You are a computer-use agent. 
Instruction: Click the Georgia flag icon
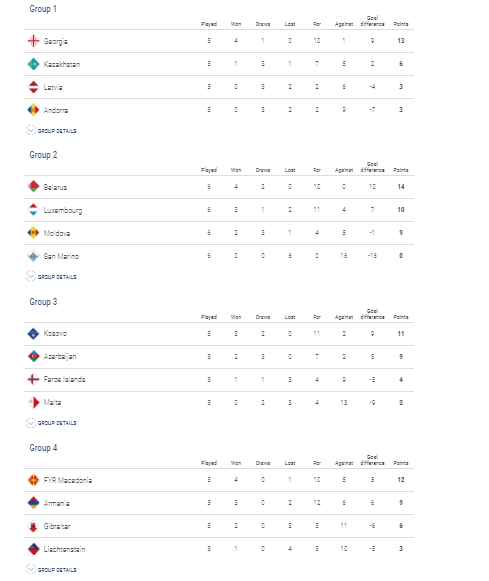click(33, 41)
